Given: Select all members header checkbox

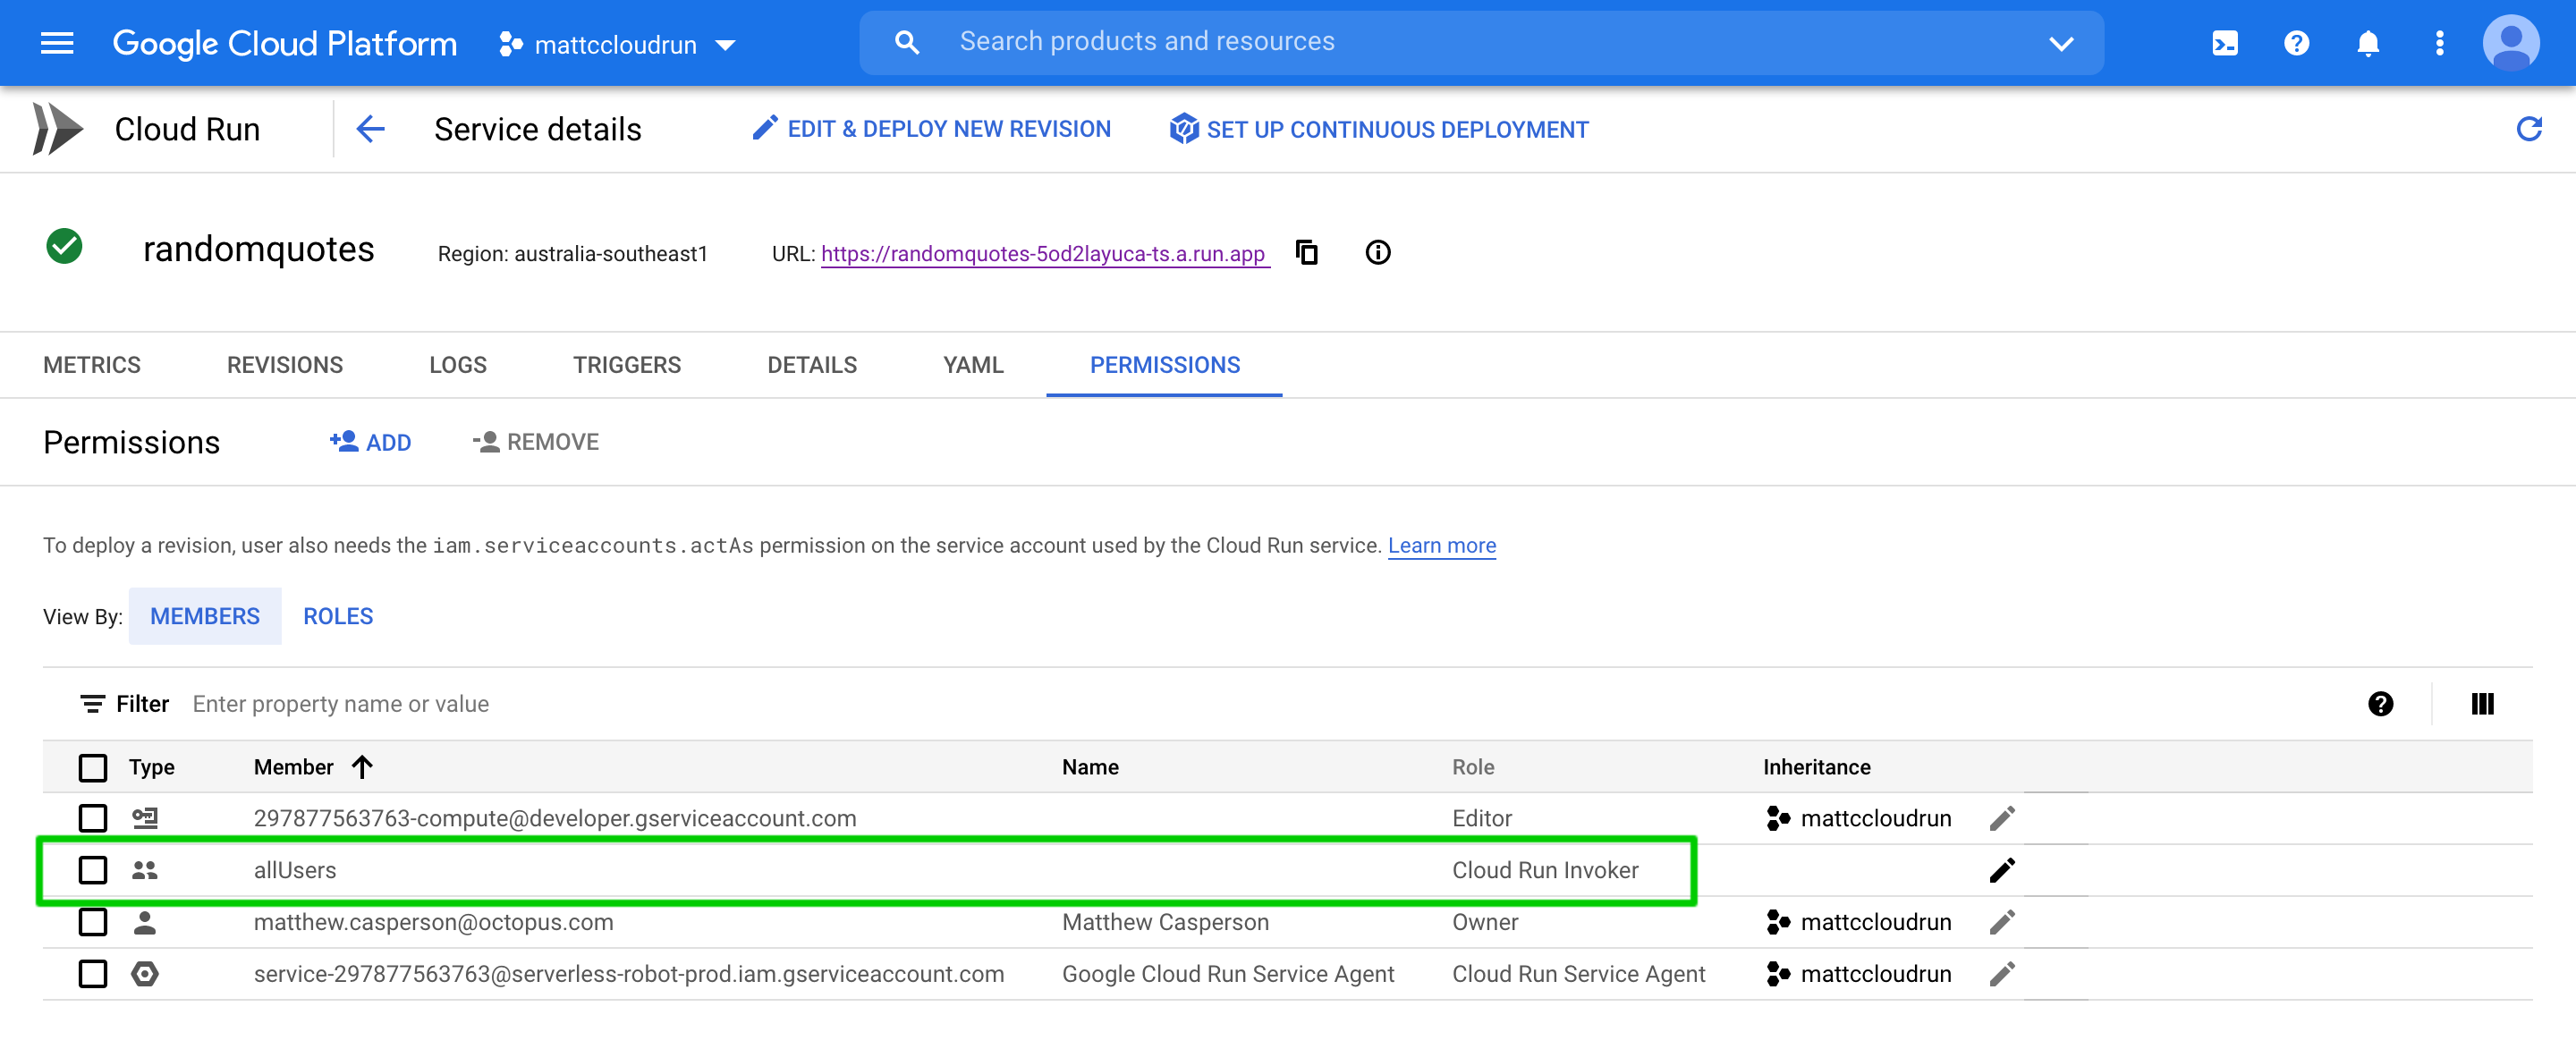Looking at the screenshot, I should coord(93,767).
